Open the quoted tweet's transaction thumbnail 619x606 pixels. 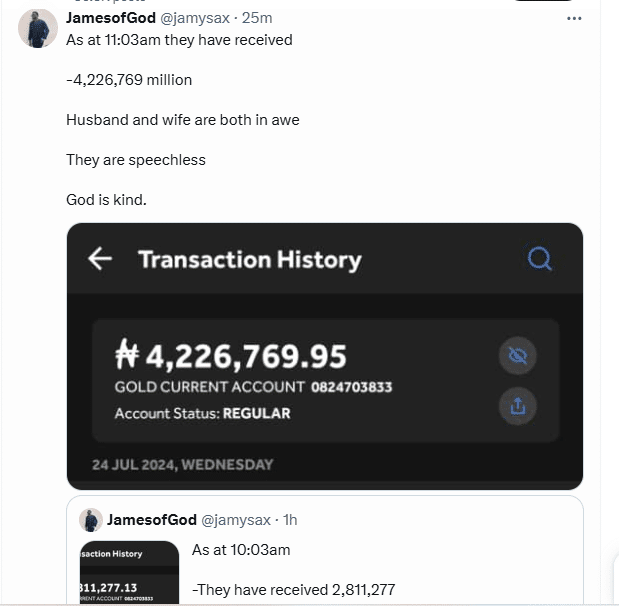coord(128,572)
